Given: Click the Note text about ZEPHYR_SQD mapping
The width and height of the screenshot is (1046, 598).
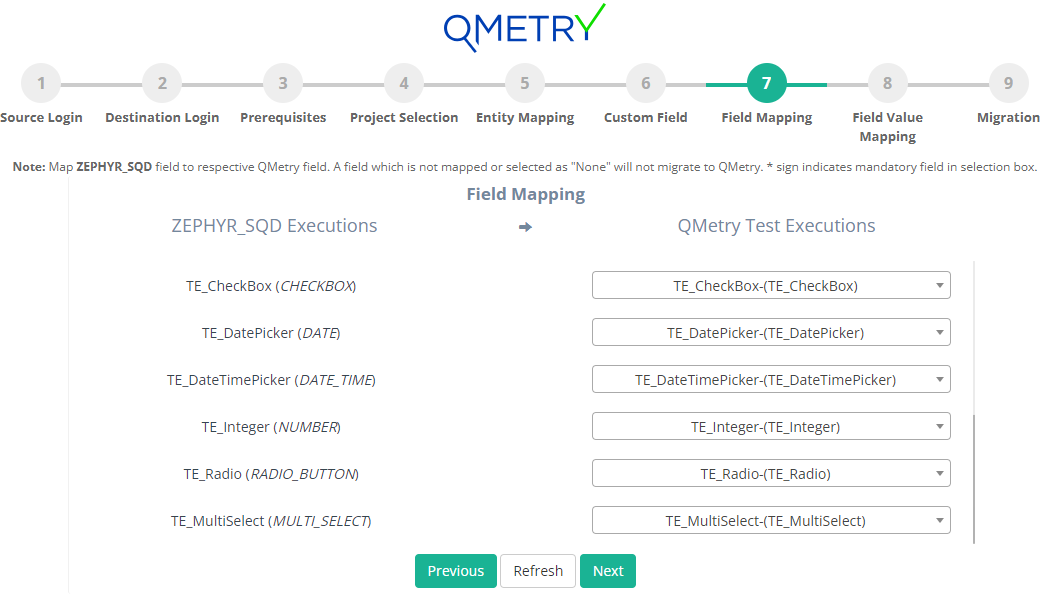Looking at the screenshot, I should point(525,167).
